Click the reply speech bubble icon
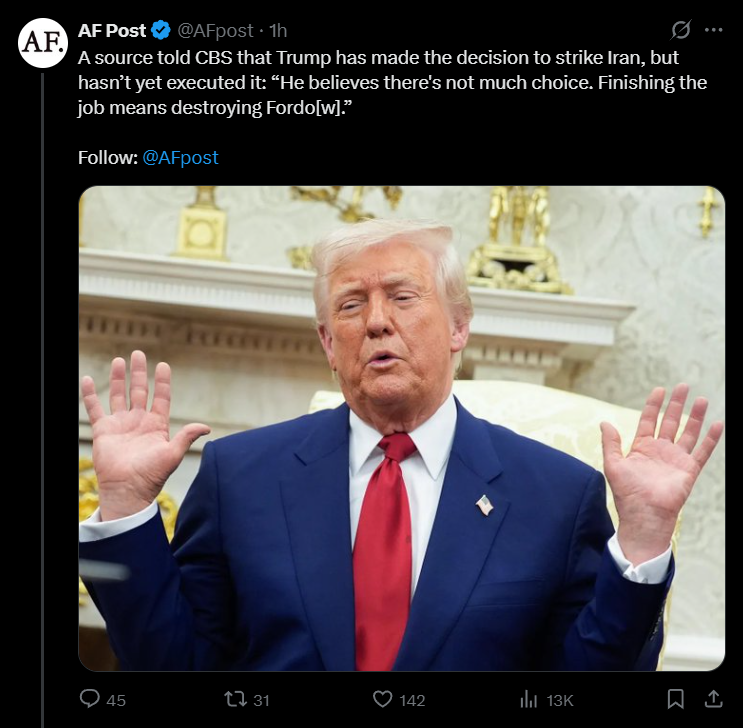Screen dimensions: 743x728 coord(90,699)
